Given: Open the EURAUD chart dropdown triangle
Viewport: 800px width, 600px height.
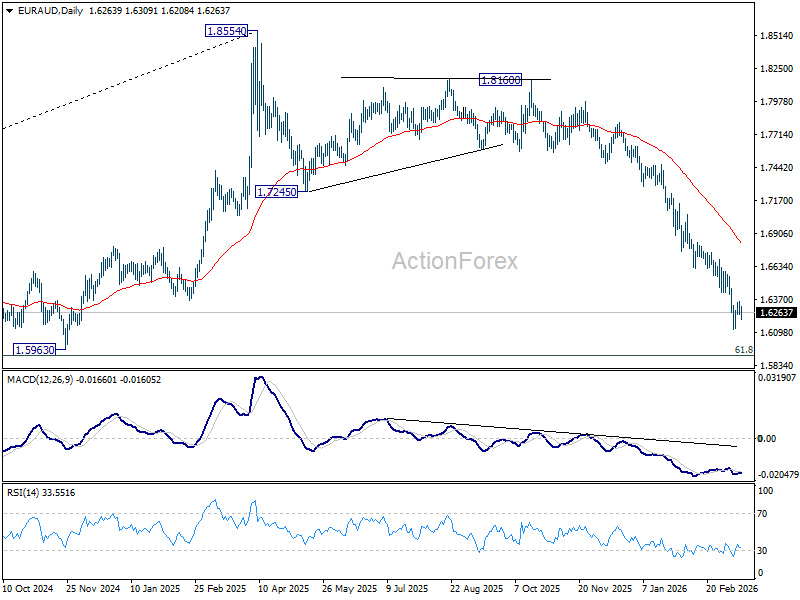Looking at the screenshot, I should pos(10,11).
